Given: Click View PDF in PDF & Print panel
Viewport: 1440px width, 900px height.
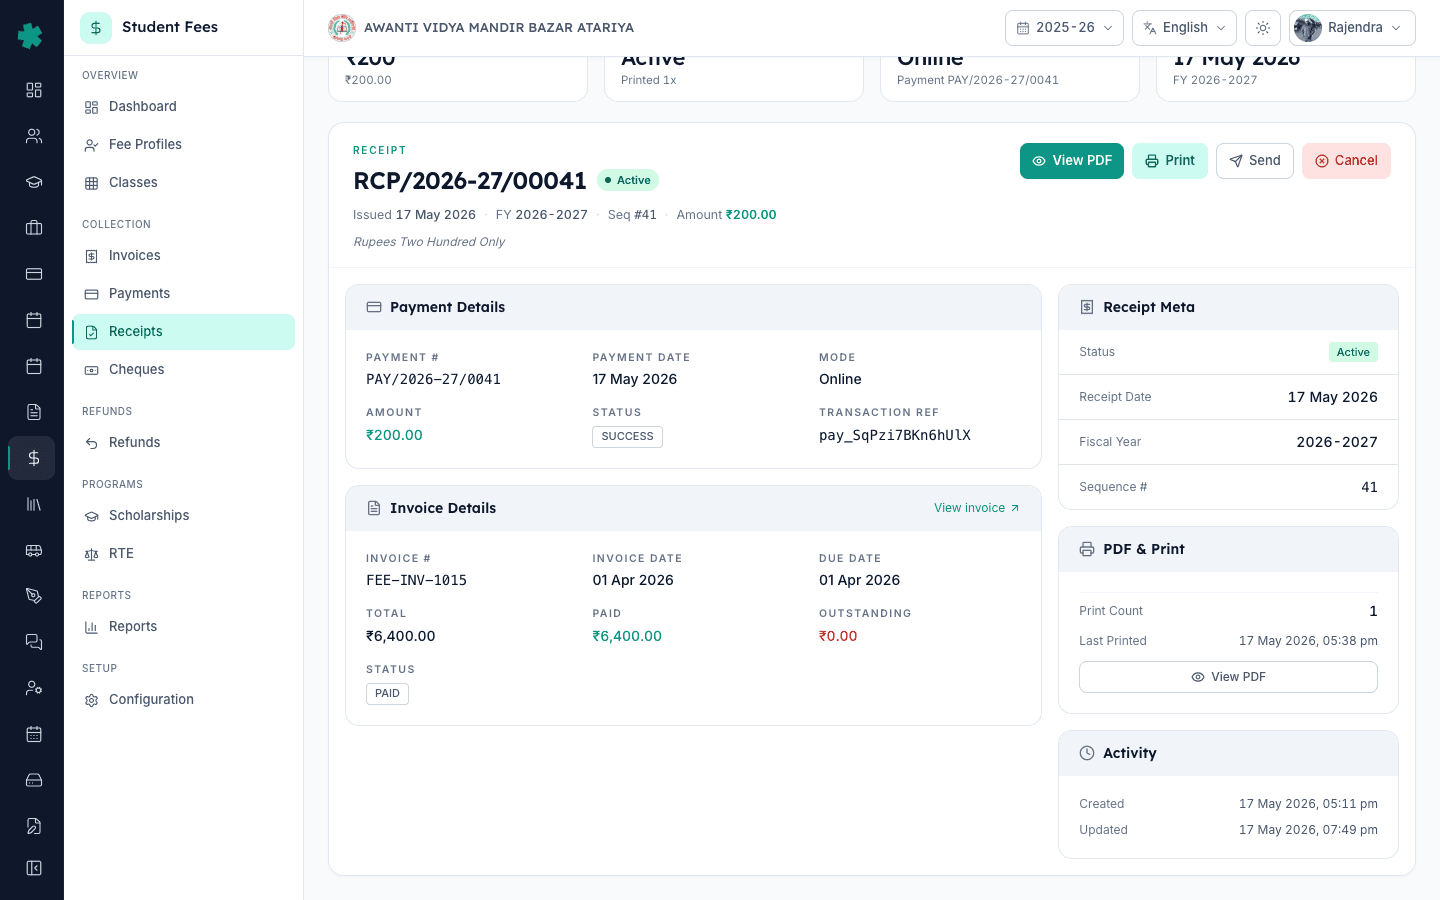Looking at the screenshot, I should [x=1228, y=677].
